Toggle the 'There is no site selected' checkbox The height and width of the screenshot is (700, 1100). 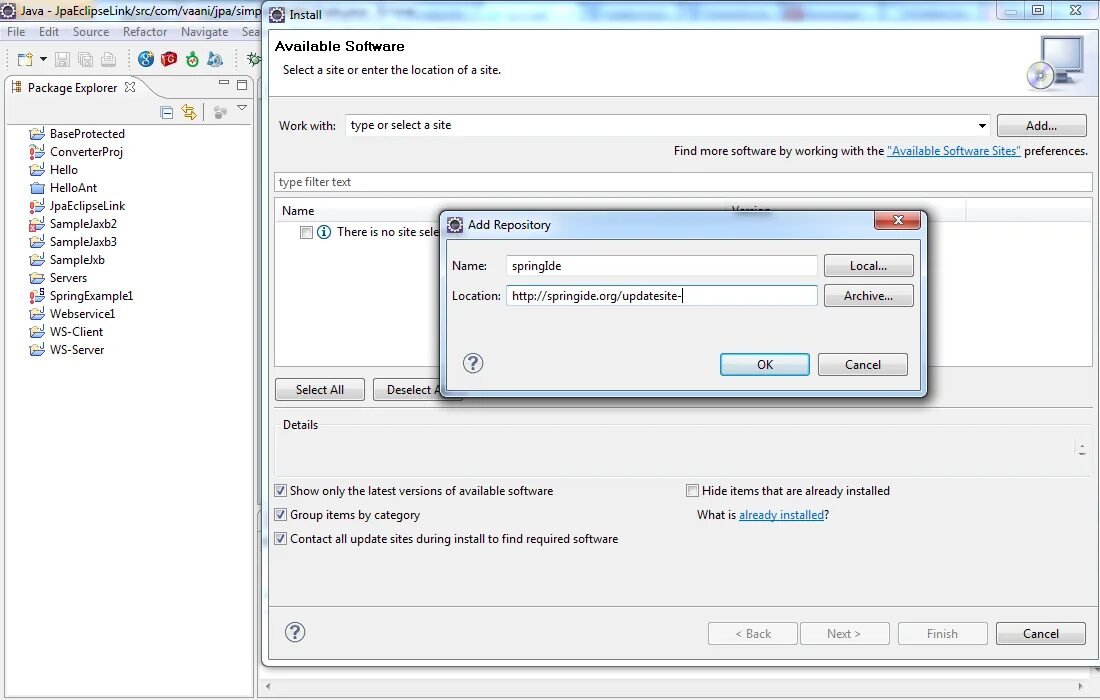tap(306, 232)
